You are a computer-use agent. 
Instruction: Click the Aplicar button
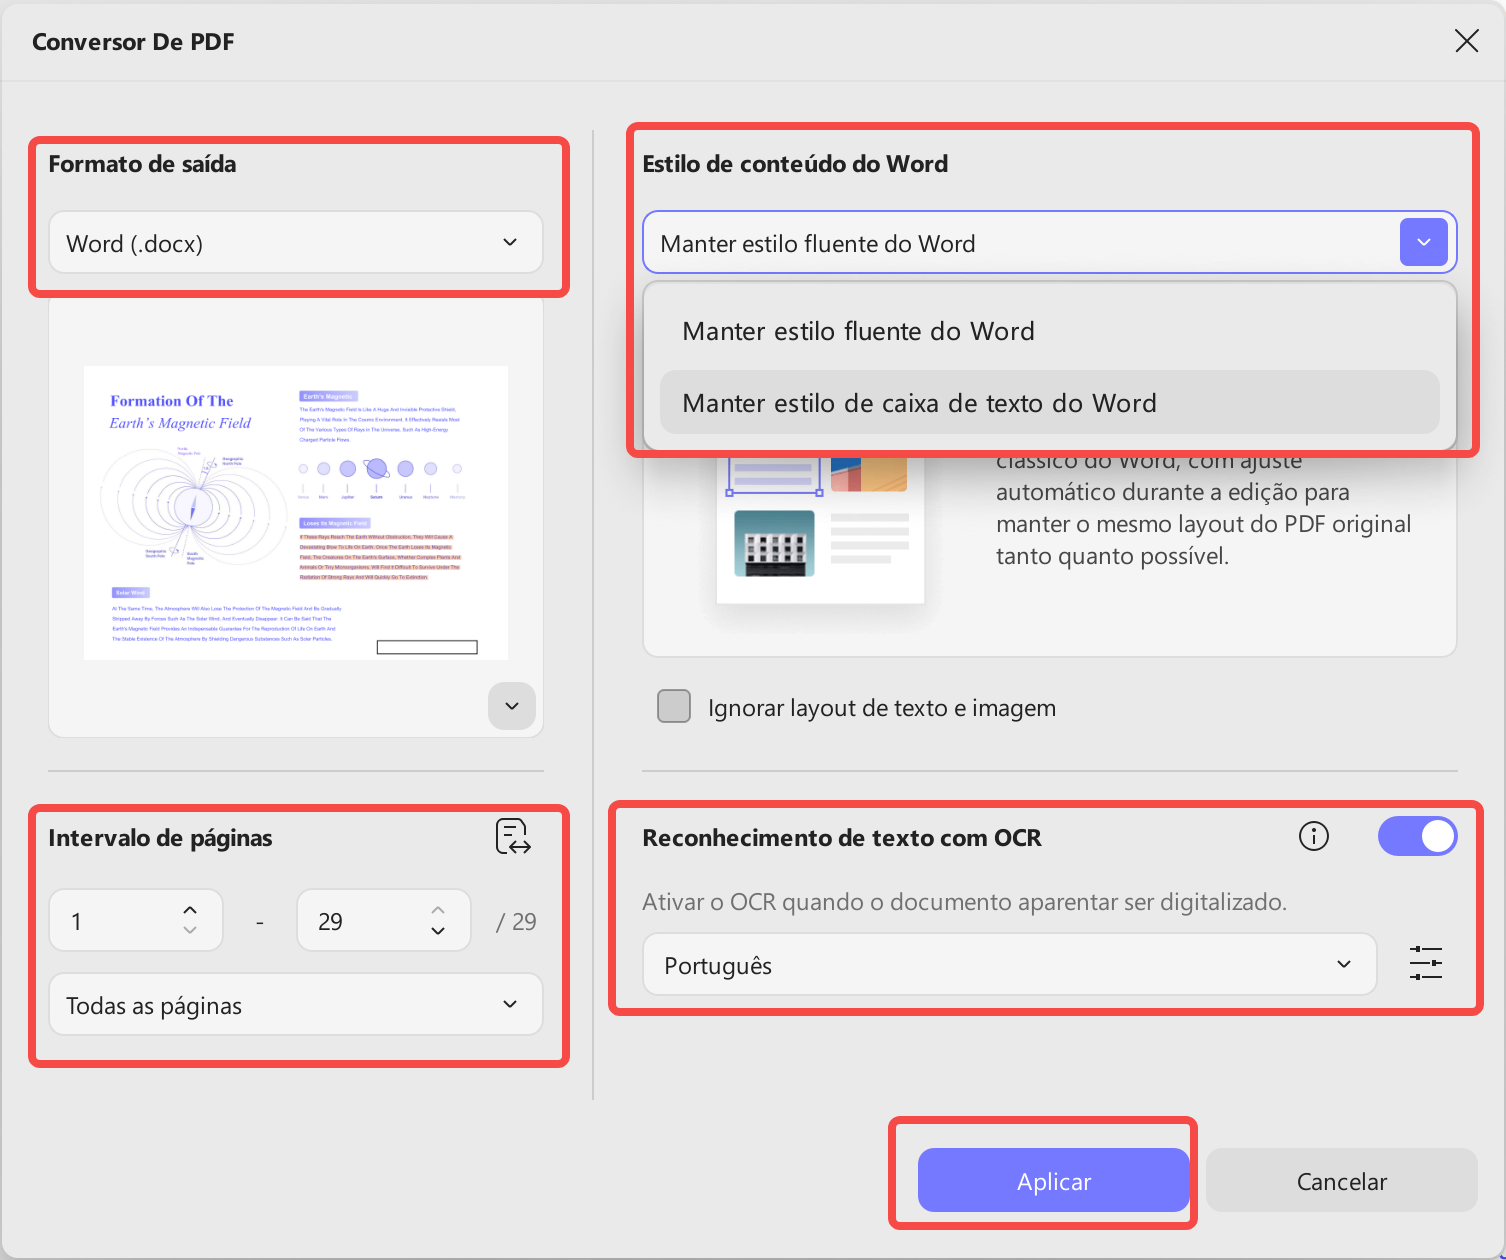pos(1053,1180)
